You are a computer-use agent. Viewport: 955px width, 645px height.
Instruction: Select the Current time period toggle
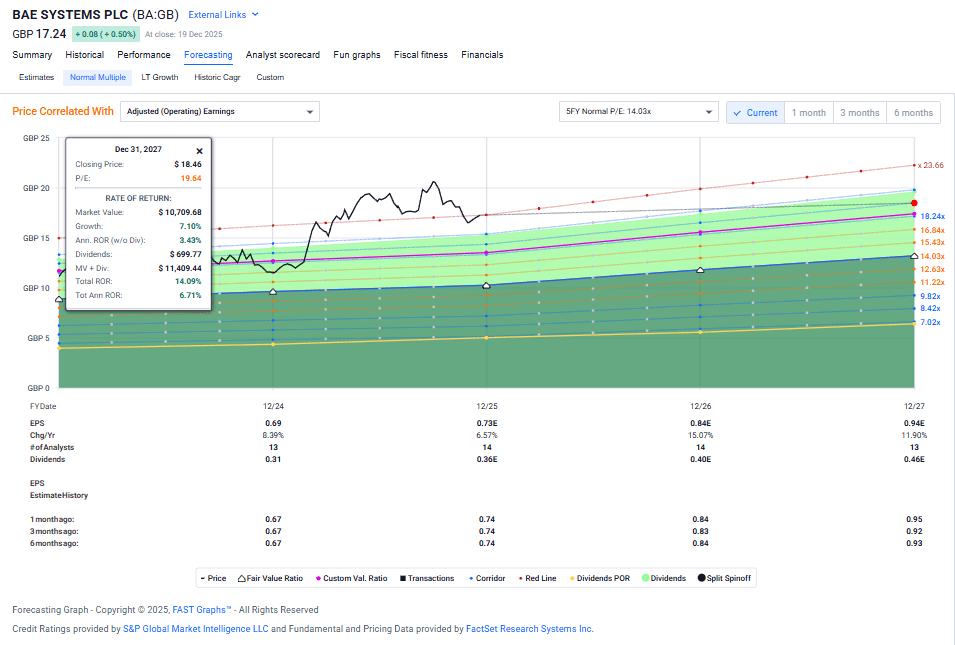[x=755, y=113]
